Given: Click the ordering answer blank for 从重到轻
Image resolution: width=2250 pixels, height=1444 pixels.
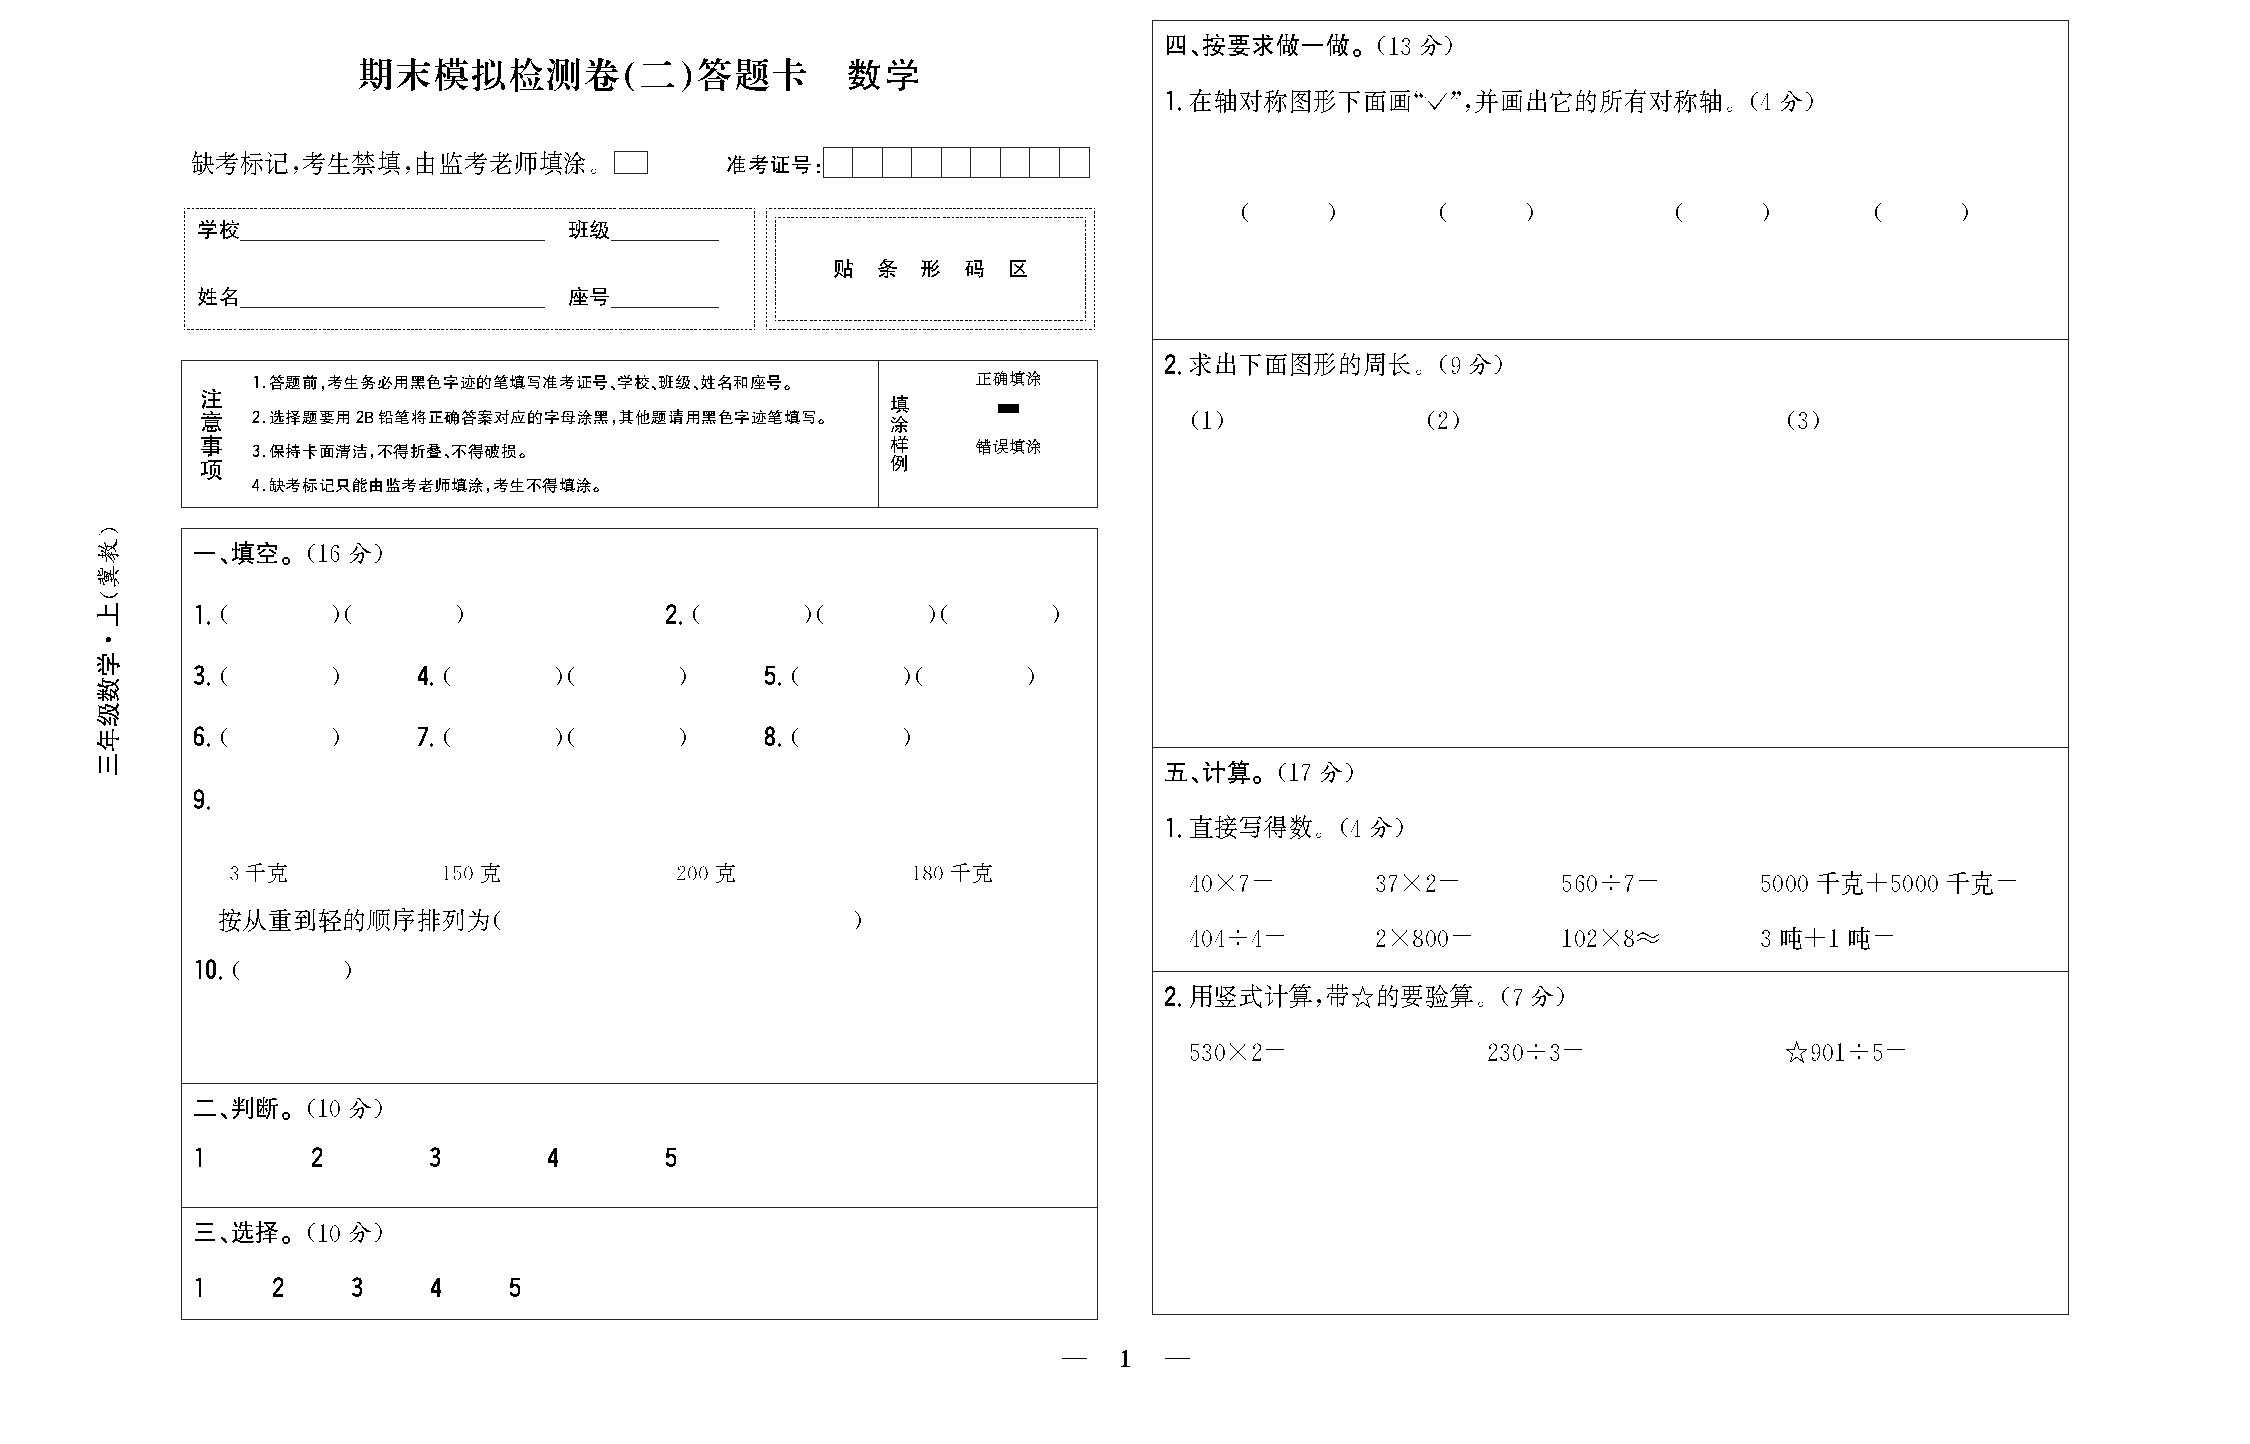Looking at the screenshot, I should point(680,921).
